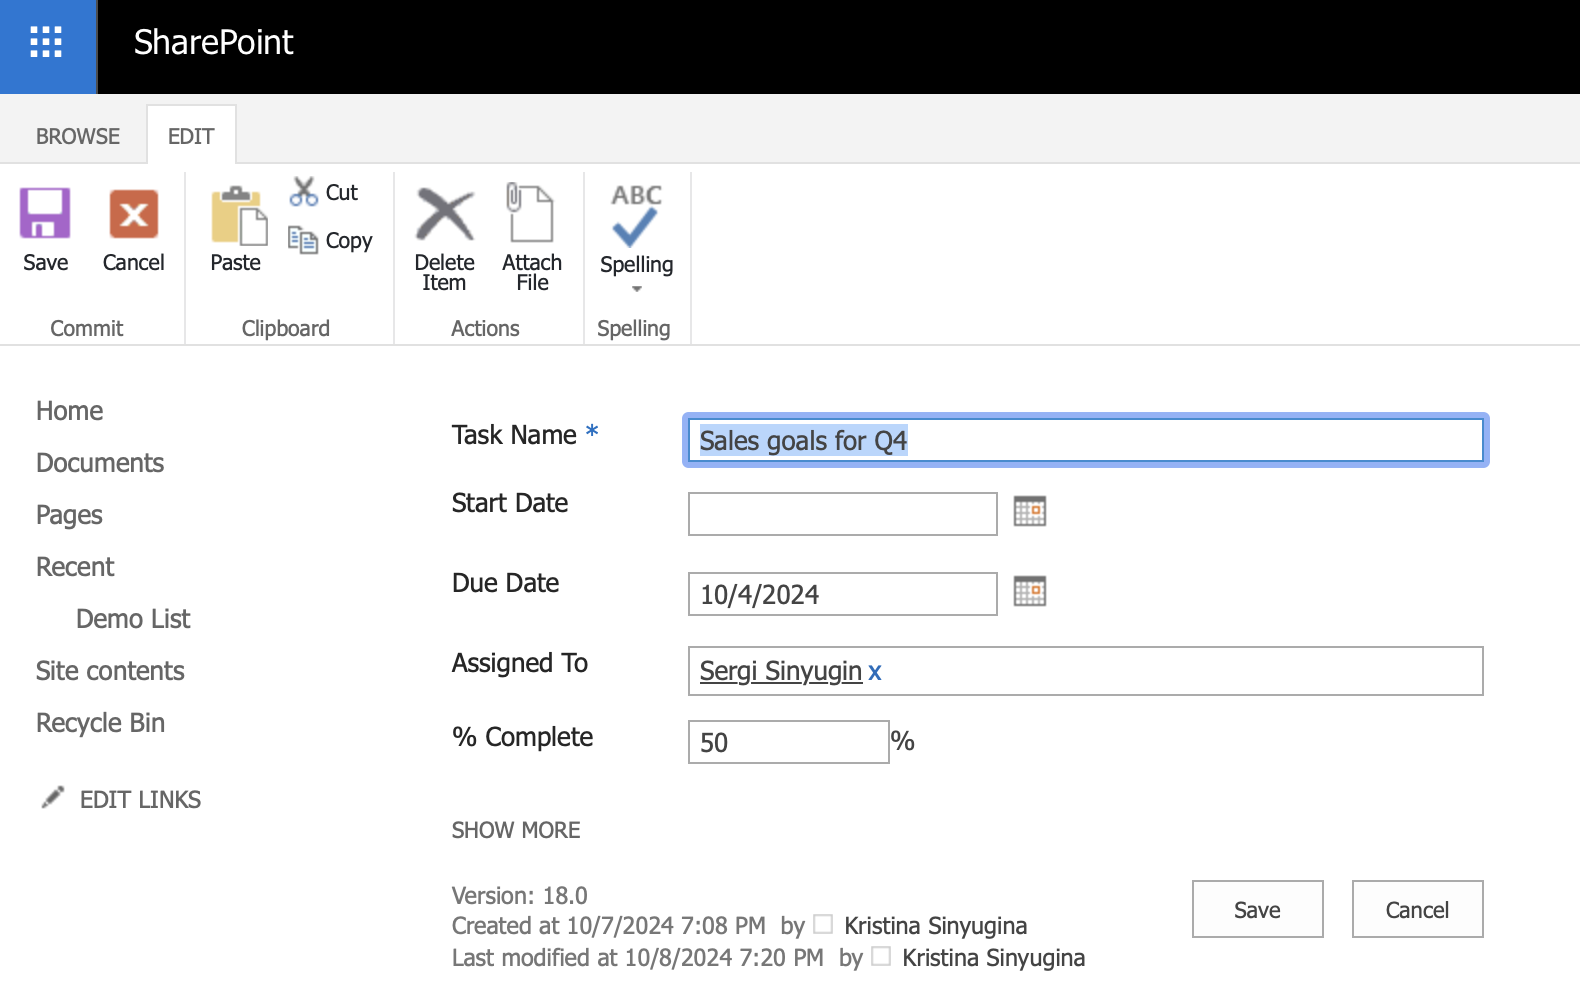Open Demo List in navigation
This screenshot has width=1580, height=1000.
(x=133, y=619)
